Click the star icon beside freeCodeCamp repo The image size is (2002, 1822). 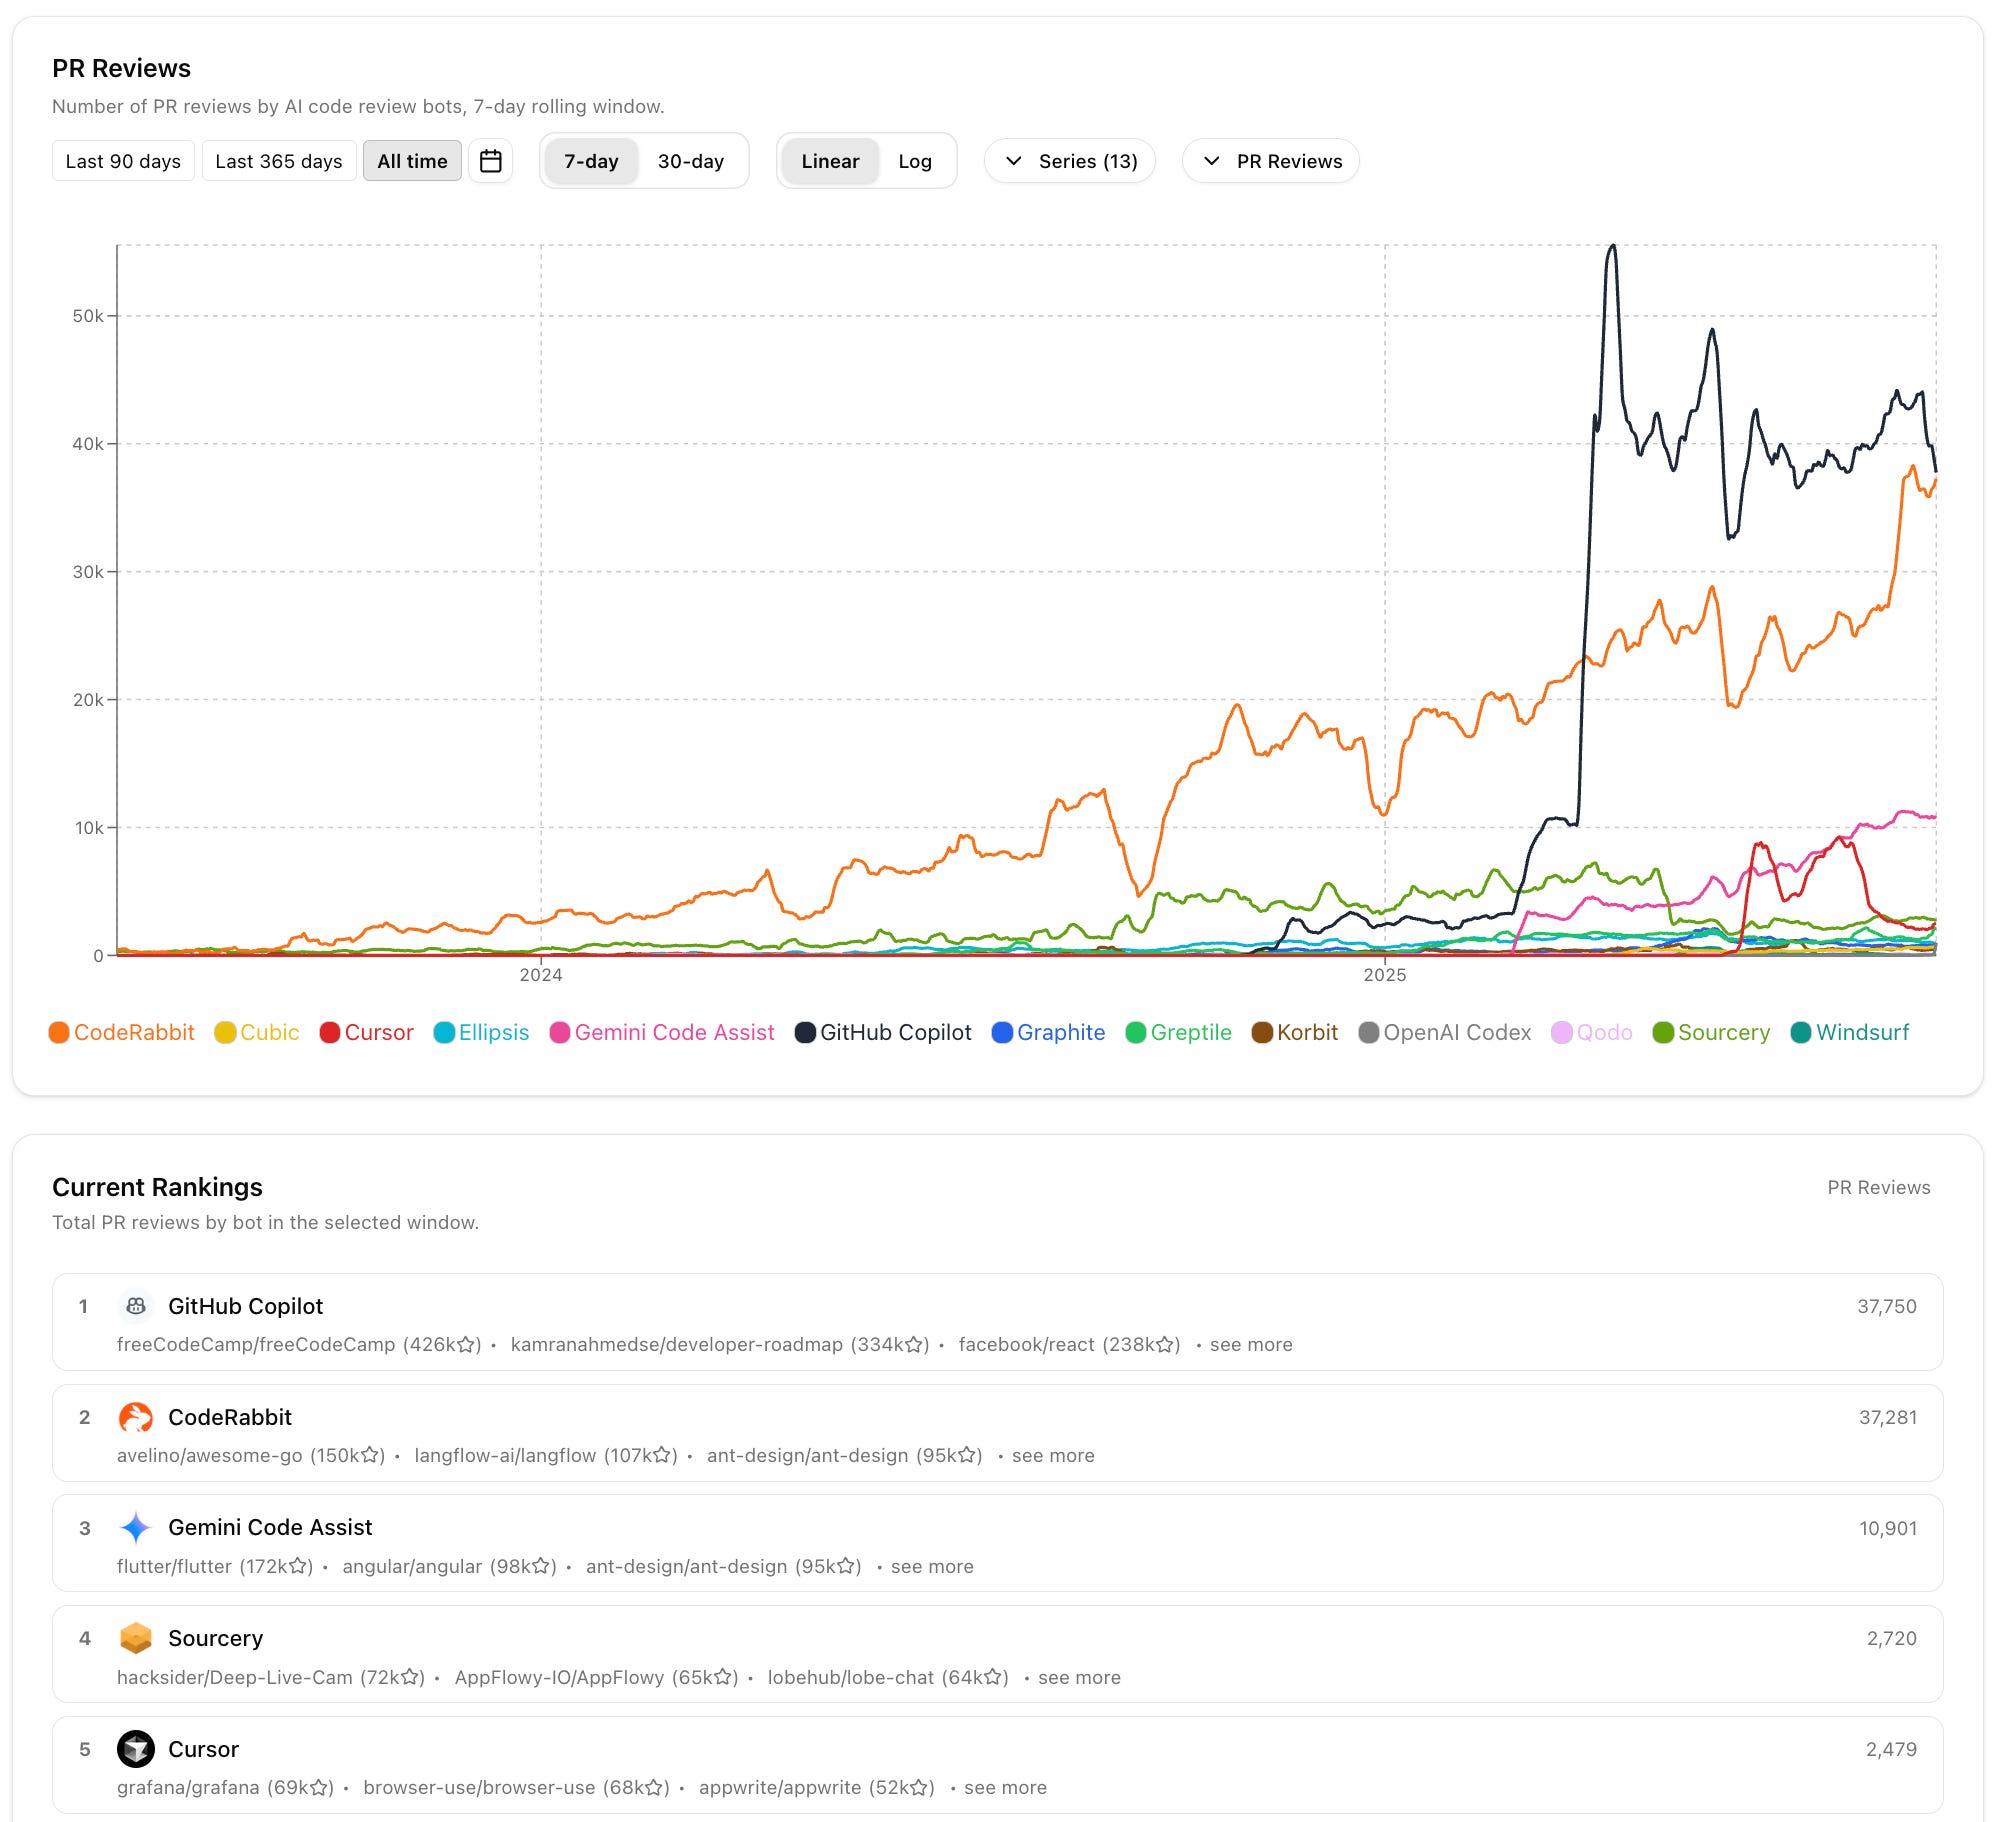pos(466,1345)
